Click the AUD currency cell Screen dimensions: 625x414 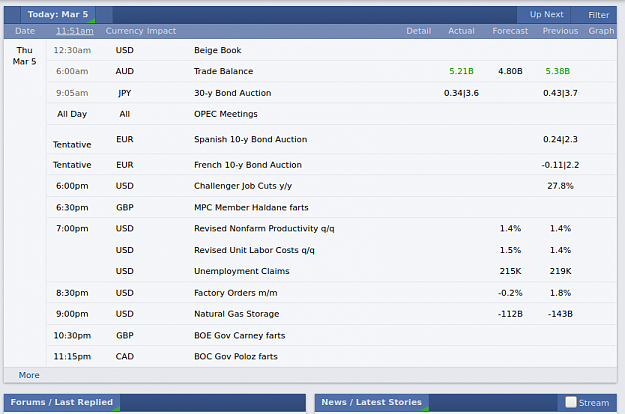pyautogui.click(x=124, y=71)
